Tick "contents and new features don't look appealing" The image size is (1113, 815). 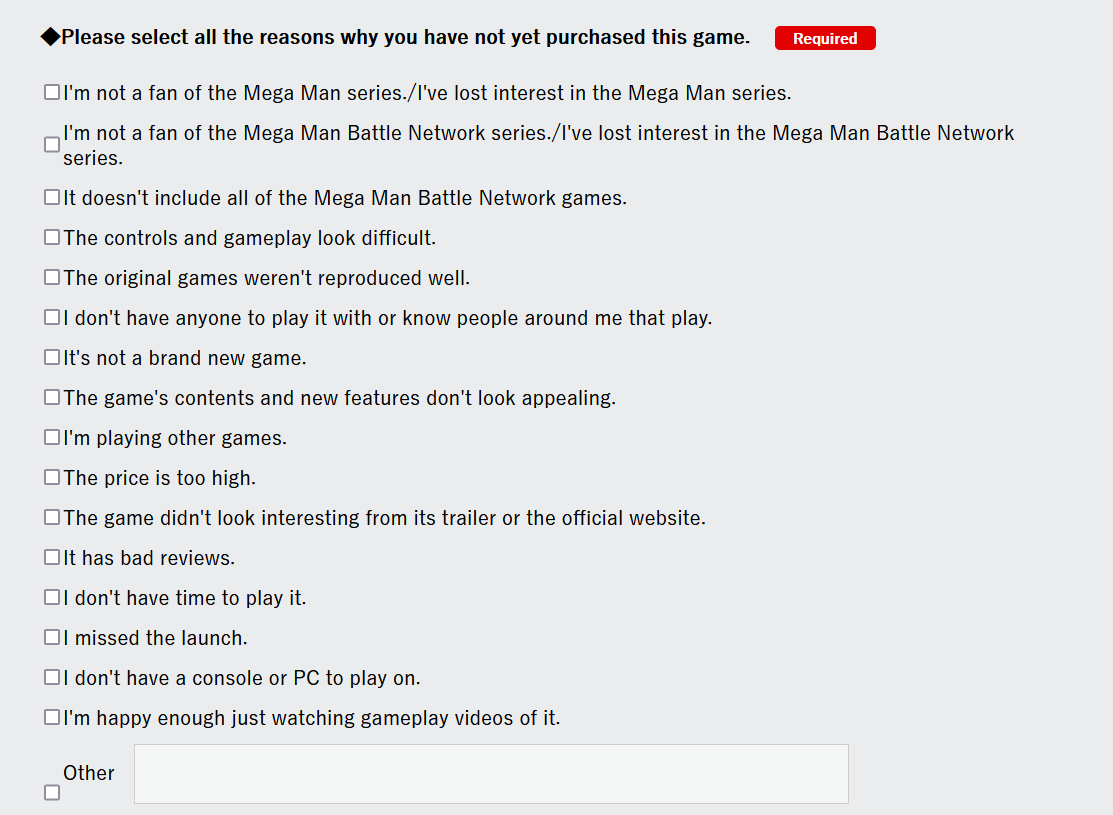pos(52,397)
